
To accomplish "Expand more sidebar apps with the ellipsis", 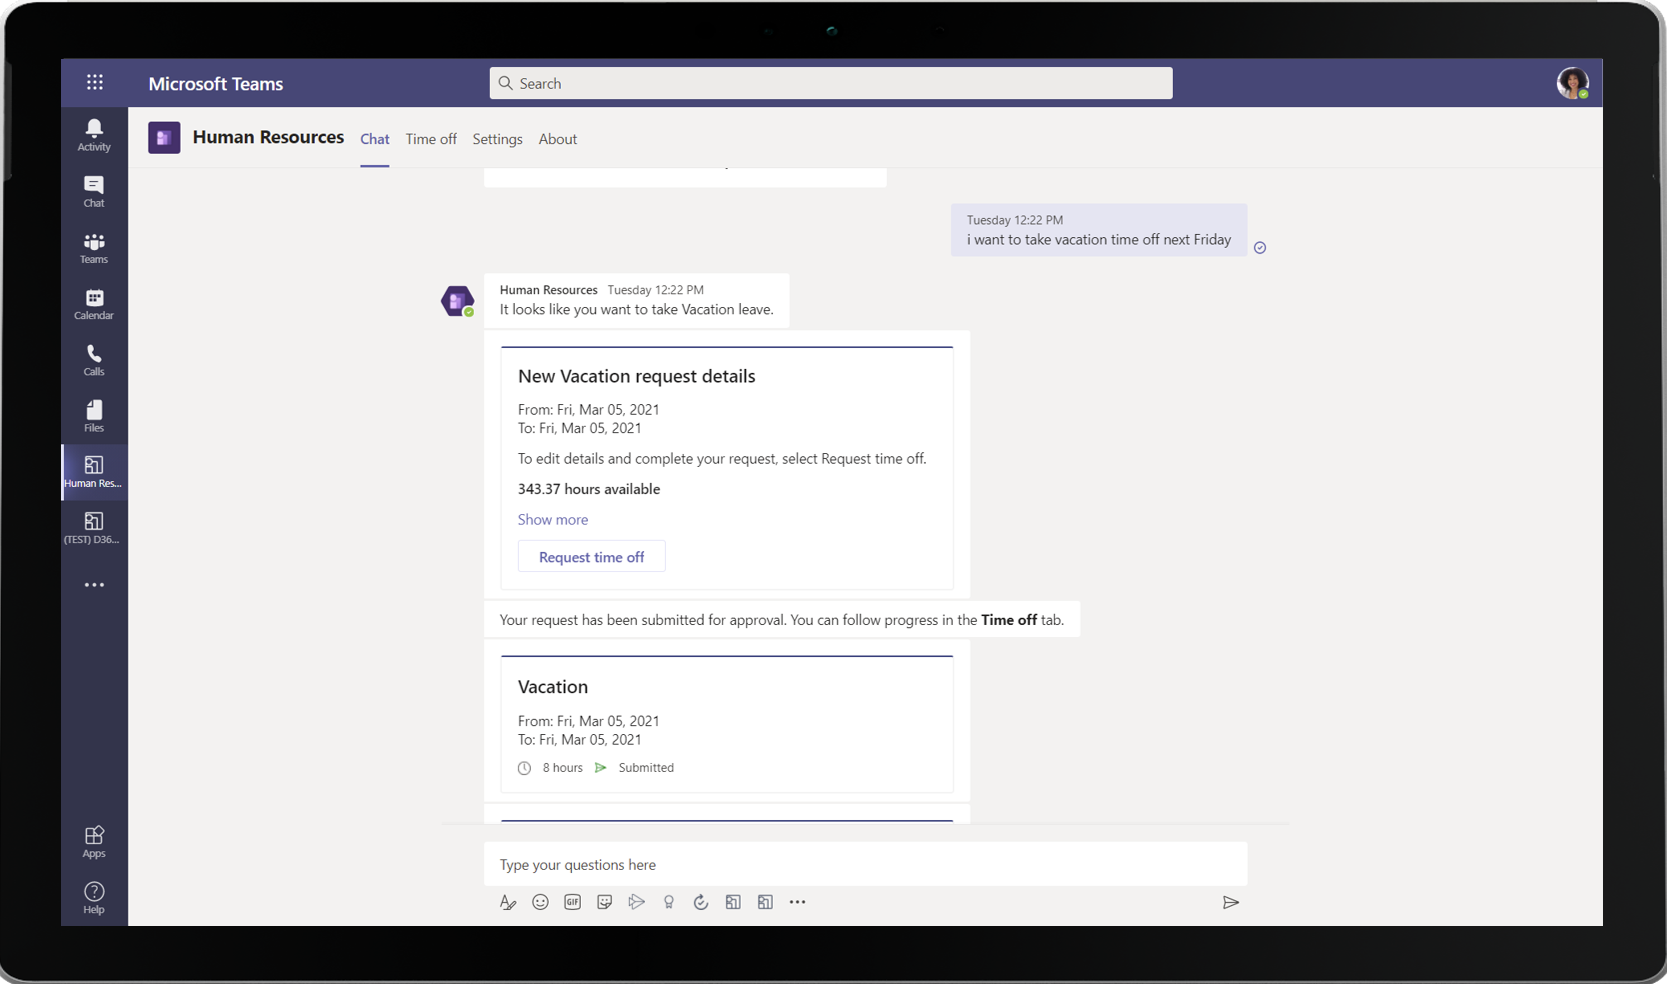I will [93, 585].
